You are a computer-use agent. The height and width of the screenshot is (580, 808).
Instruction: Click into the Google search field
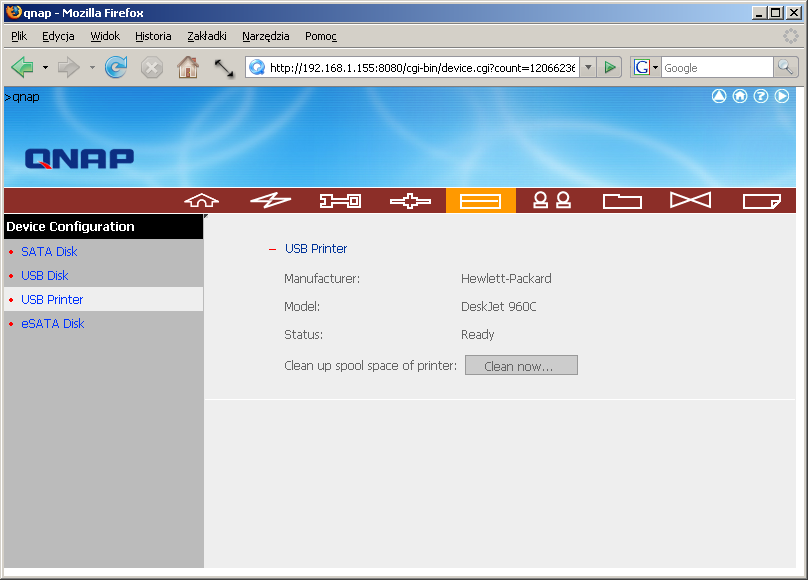point(717,67)
